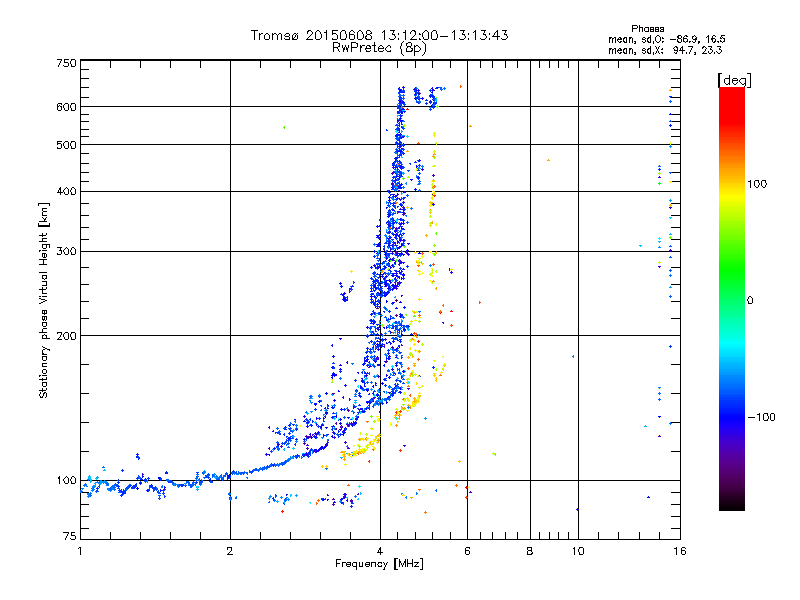800x600 pixels.
Task: Click the y-axis tick label '75'
Action: tap(70, 536)
